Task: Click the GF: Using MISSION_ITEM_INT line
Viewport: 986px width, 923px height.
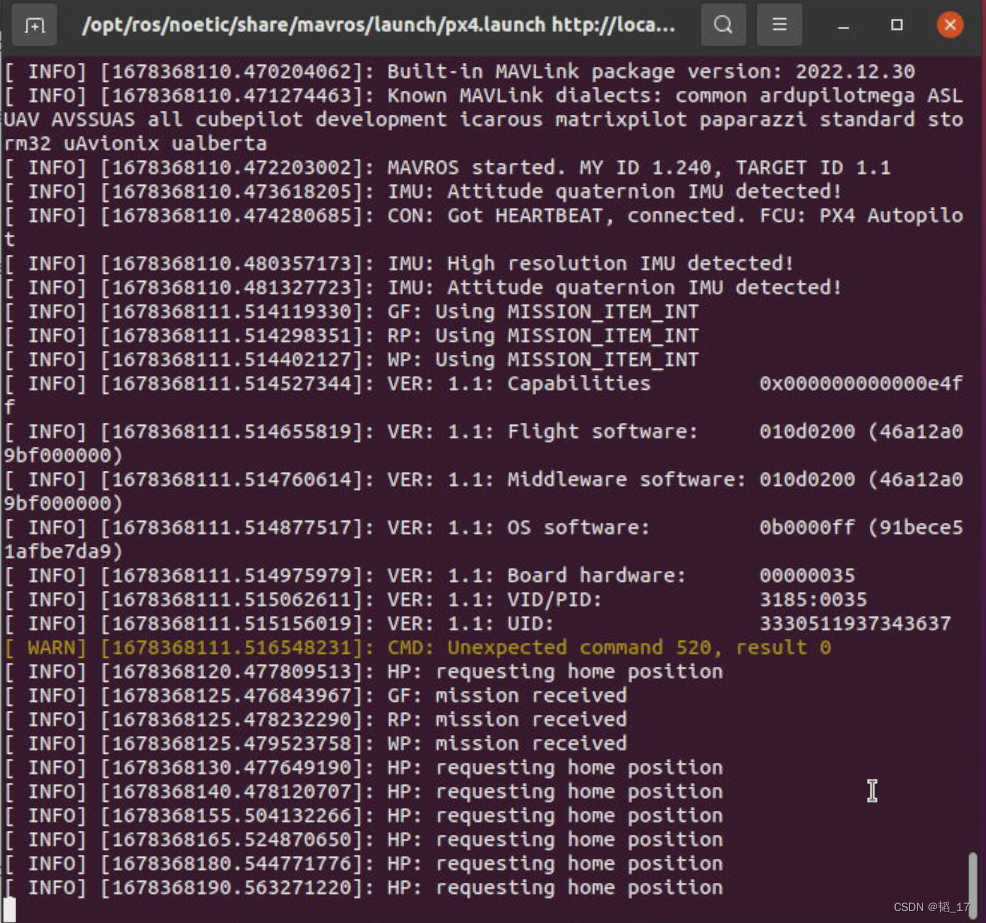Action: [x=351, y=312]
